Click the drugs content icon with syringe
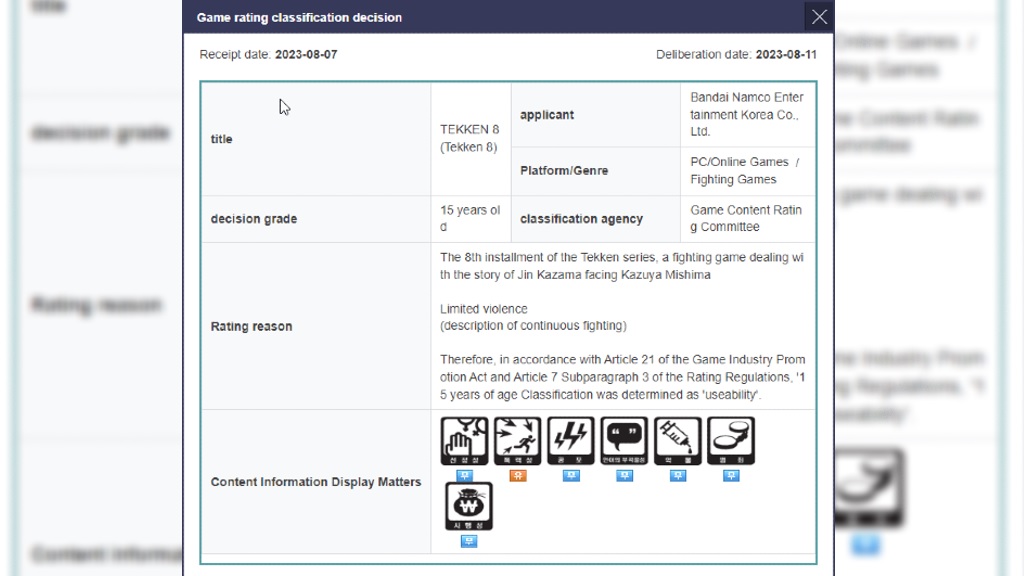This screenshot has height=576, width=1024. click(x=678, y=441)
